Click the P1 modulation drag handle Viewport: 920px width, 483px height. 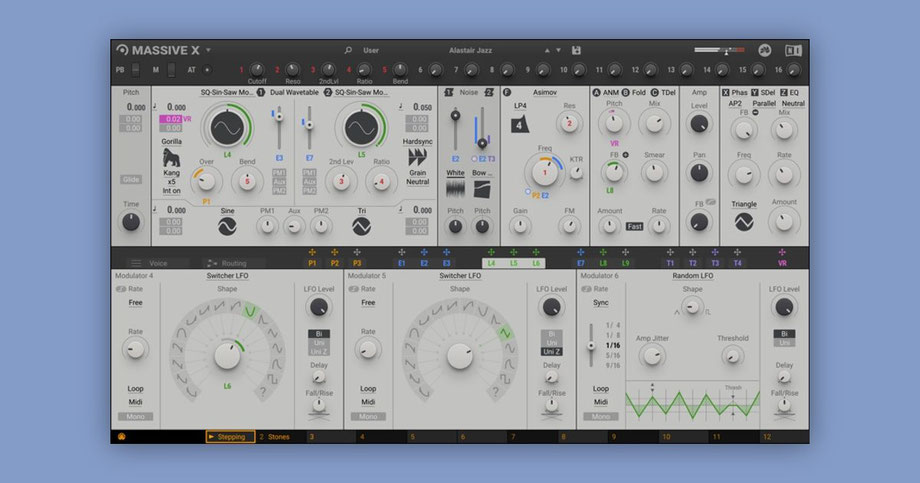(312, 252)
